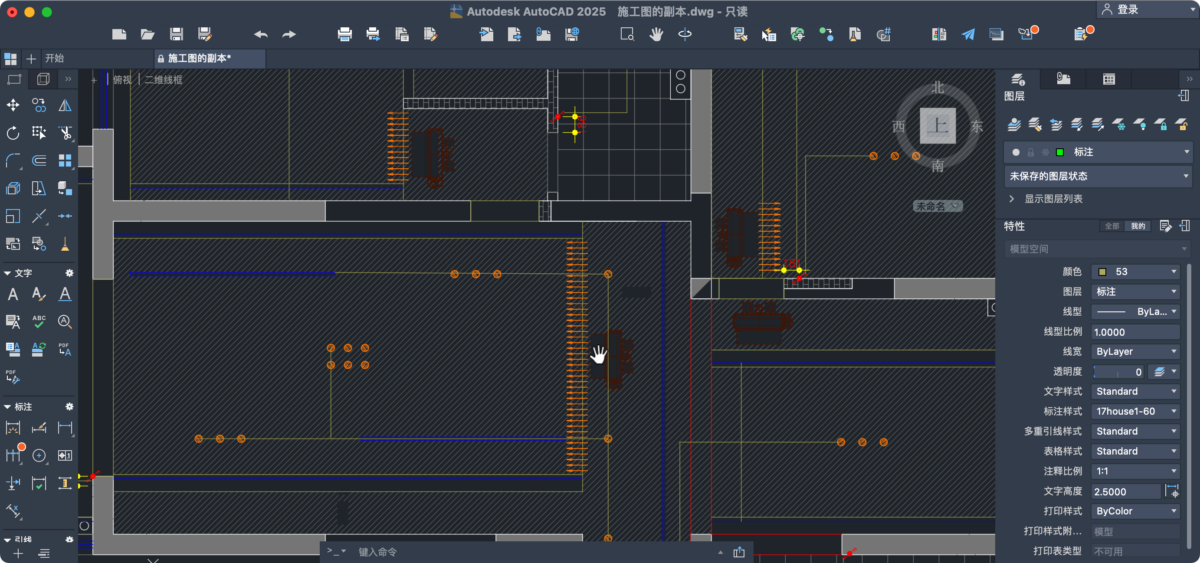This screenshot has height=563, width=1200.
Task: Switch properties filter to 我的
Action: pyautogui.click(x=1137, y=226)
